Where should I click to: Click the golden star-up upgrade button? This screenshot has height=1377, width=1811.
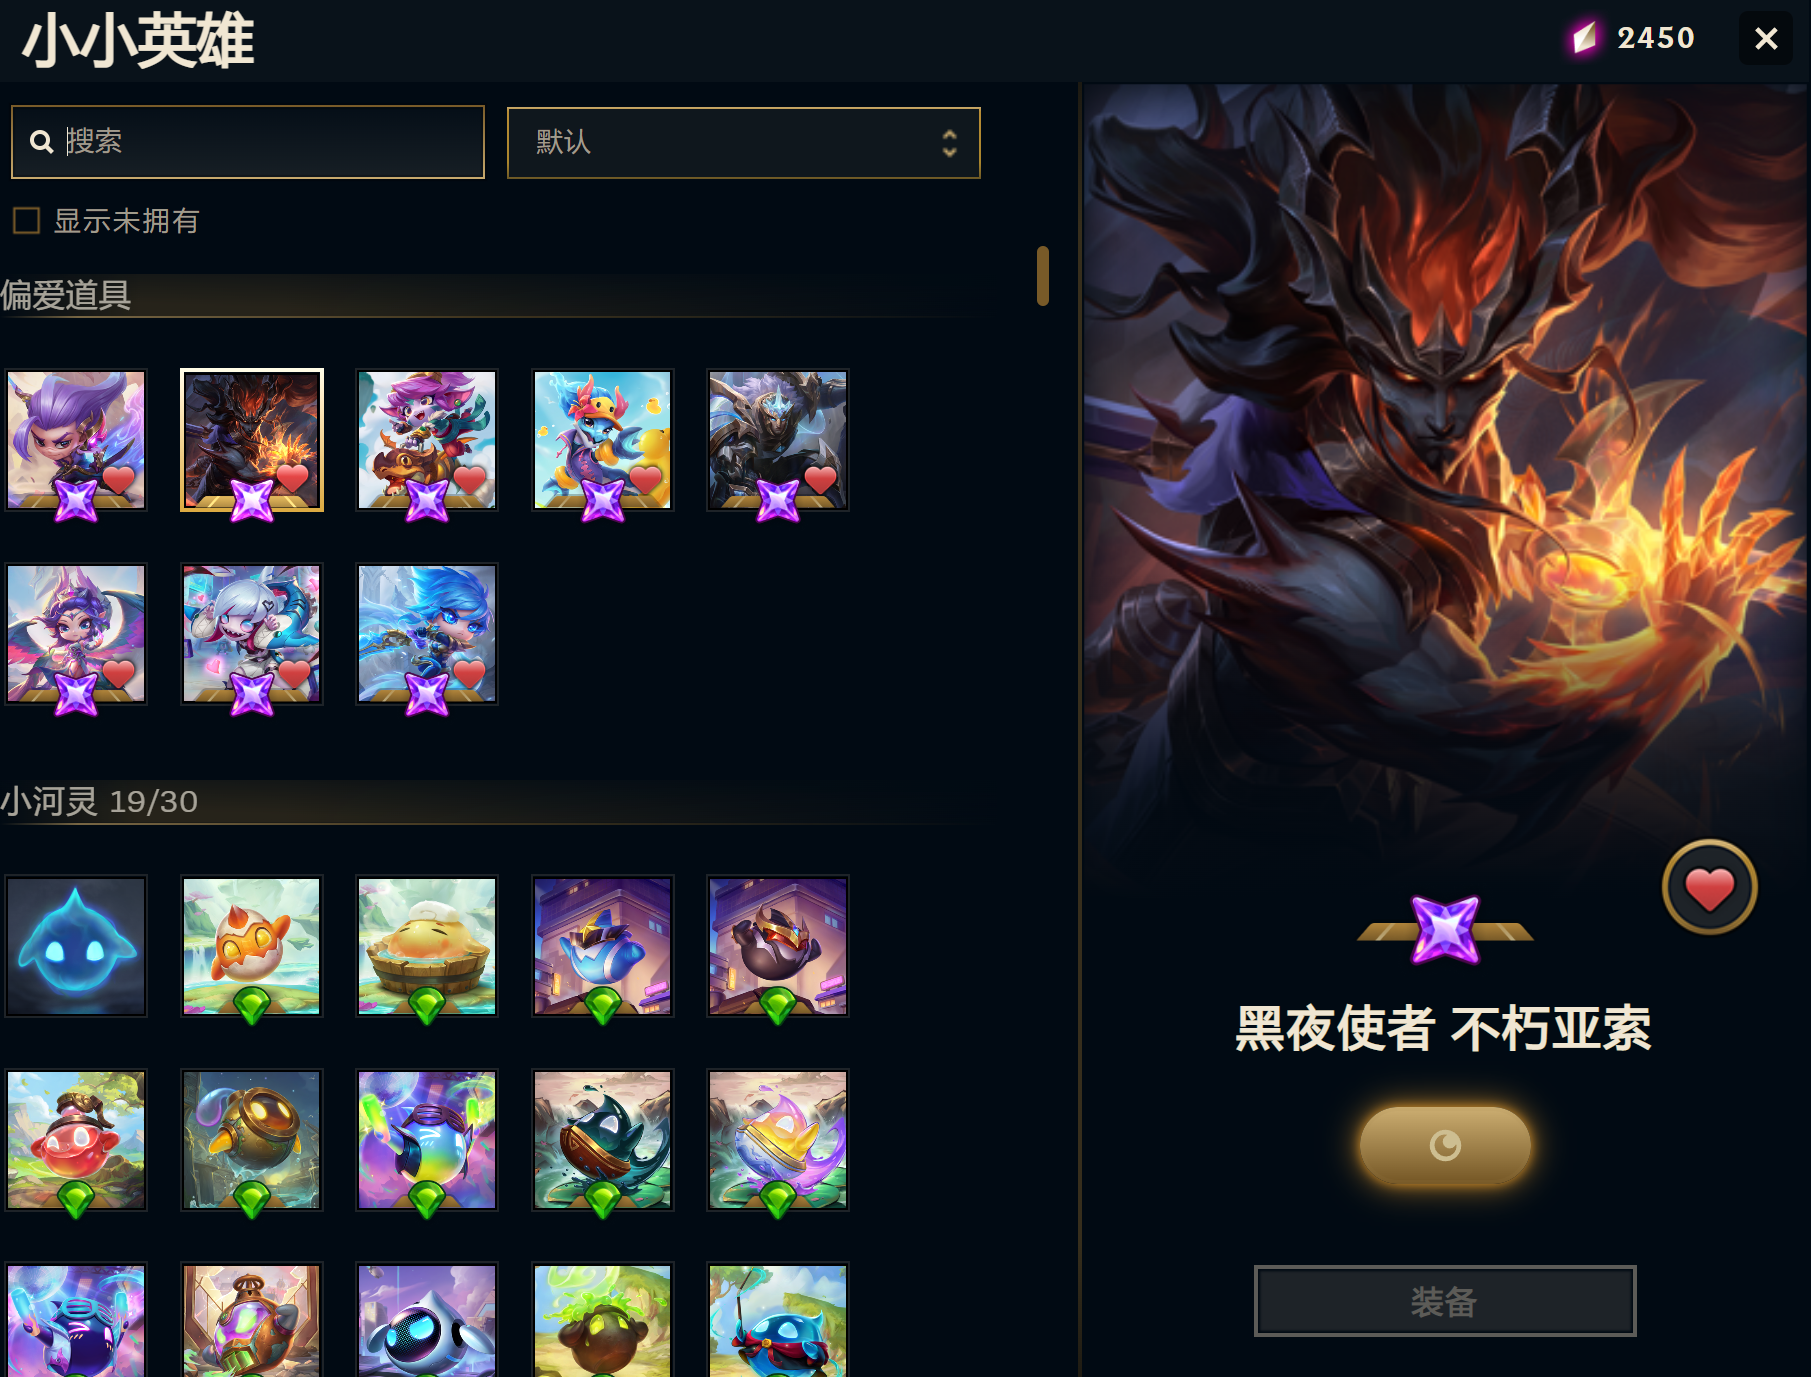click(1444, 1145)
